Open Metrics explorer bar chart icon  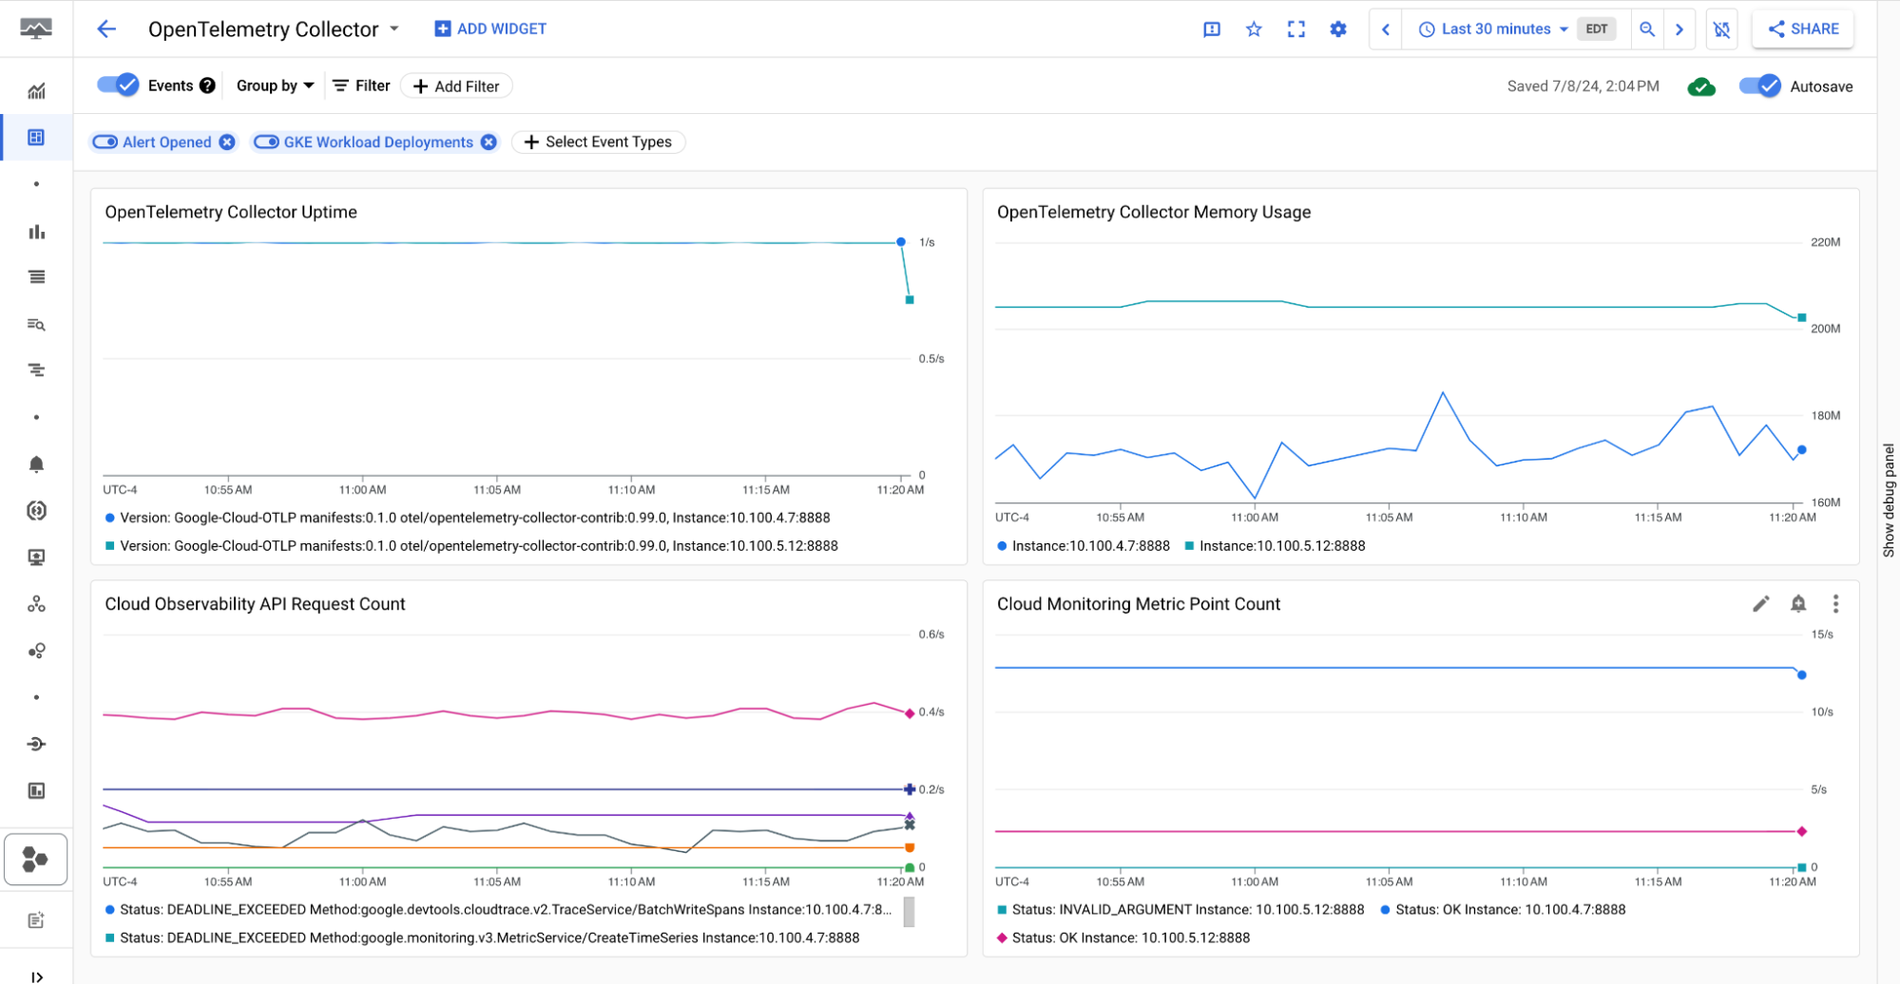click(x=36, y=231)
